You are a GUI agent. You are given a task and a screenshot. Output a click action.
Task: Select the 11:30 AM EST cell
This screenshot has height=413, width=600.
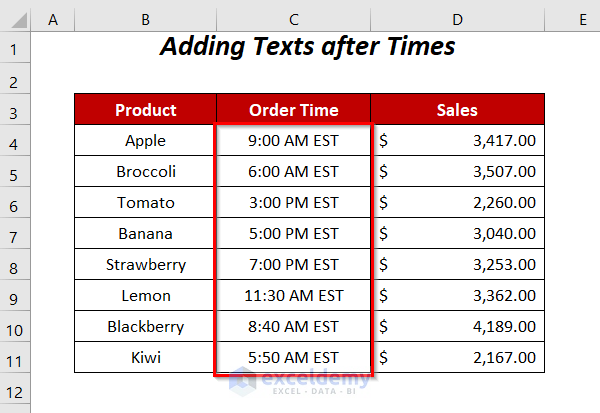tap(293, 296)
